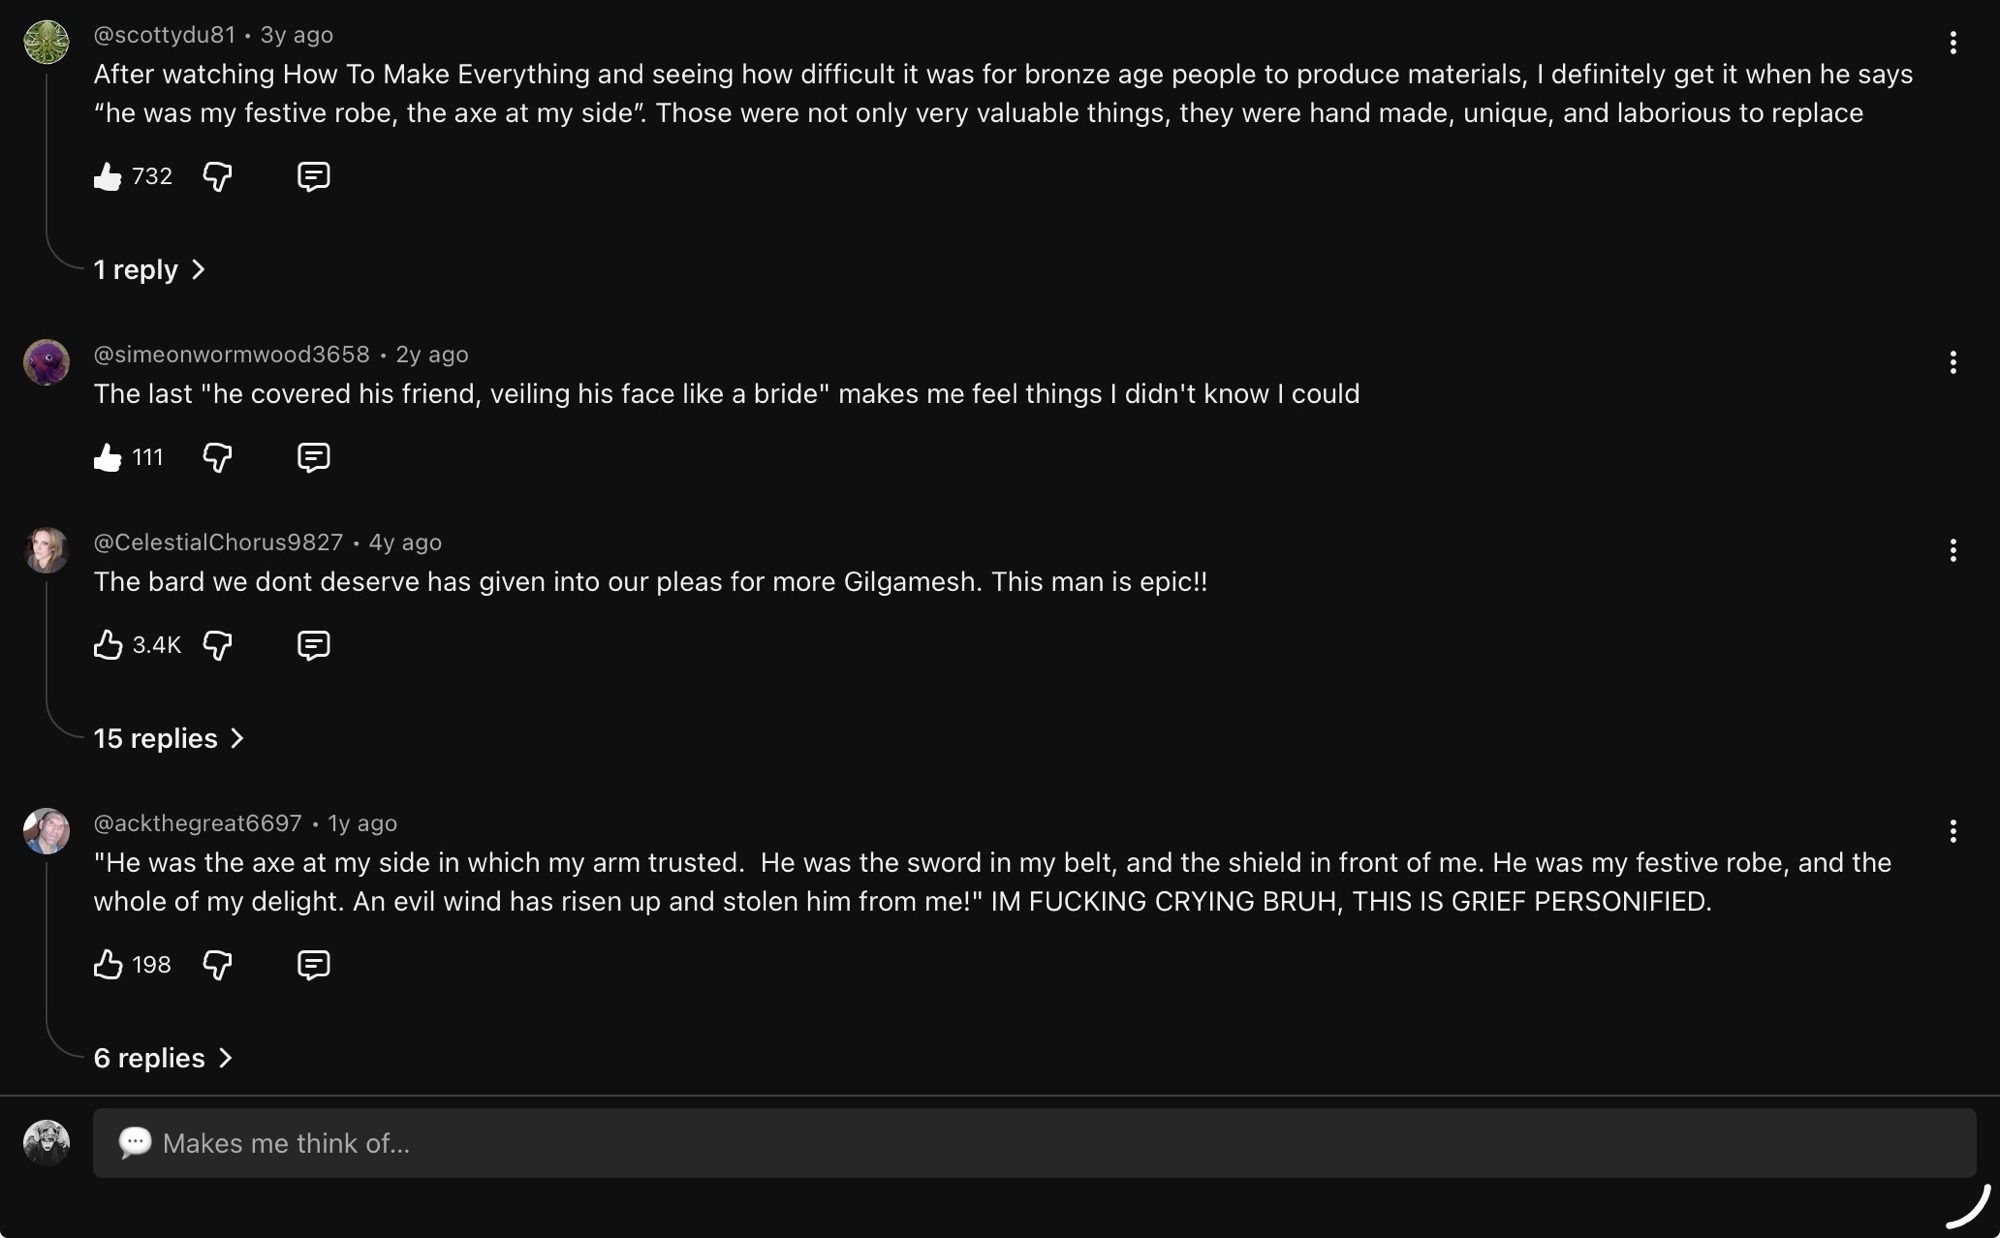
Task: Expand the 1 reply thread
Action: 149,270
